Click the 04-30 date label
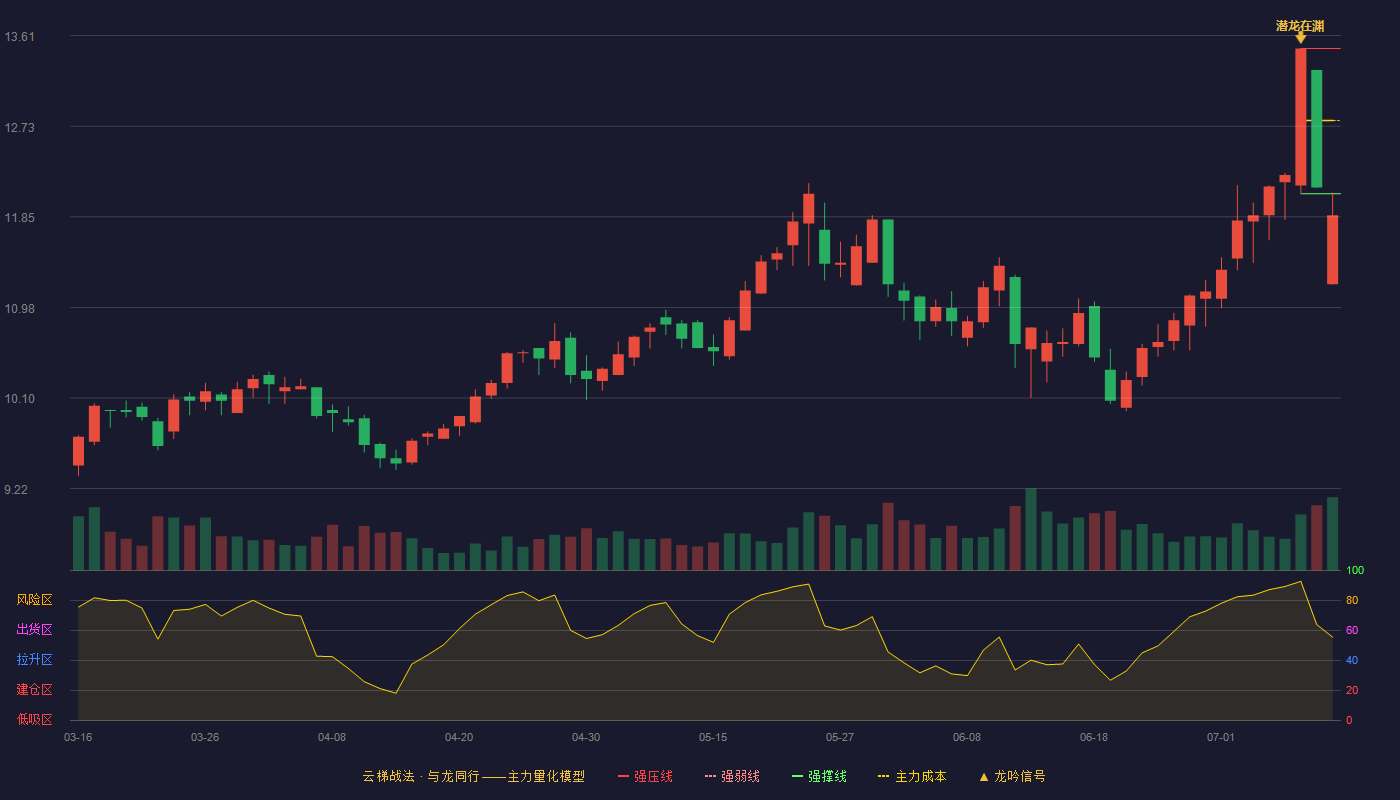Viewport: 1400px width, 800px height. 586,737
